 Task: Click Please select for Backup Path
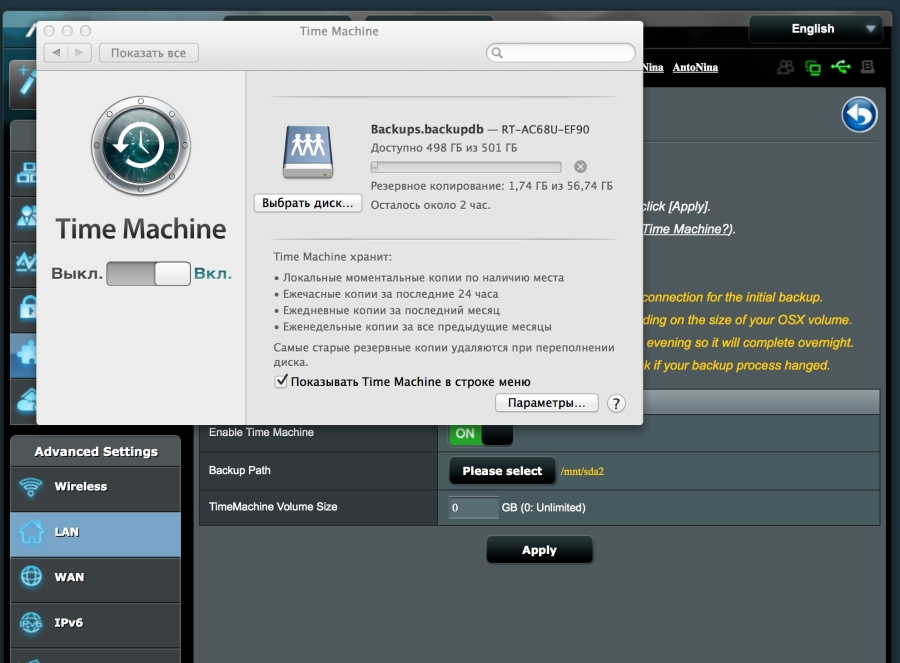(502, 471)
